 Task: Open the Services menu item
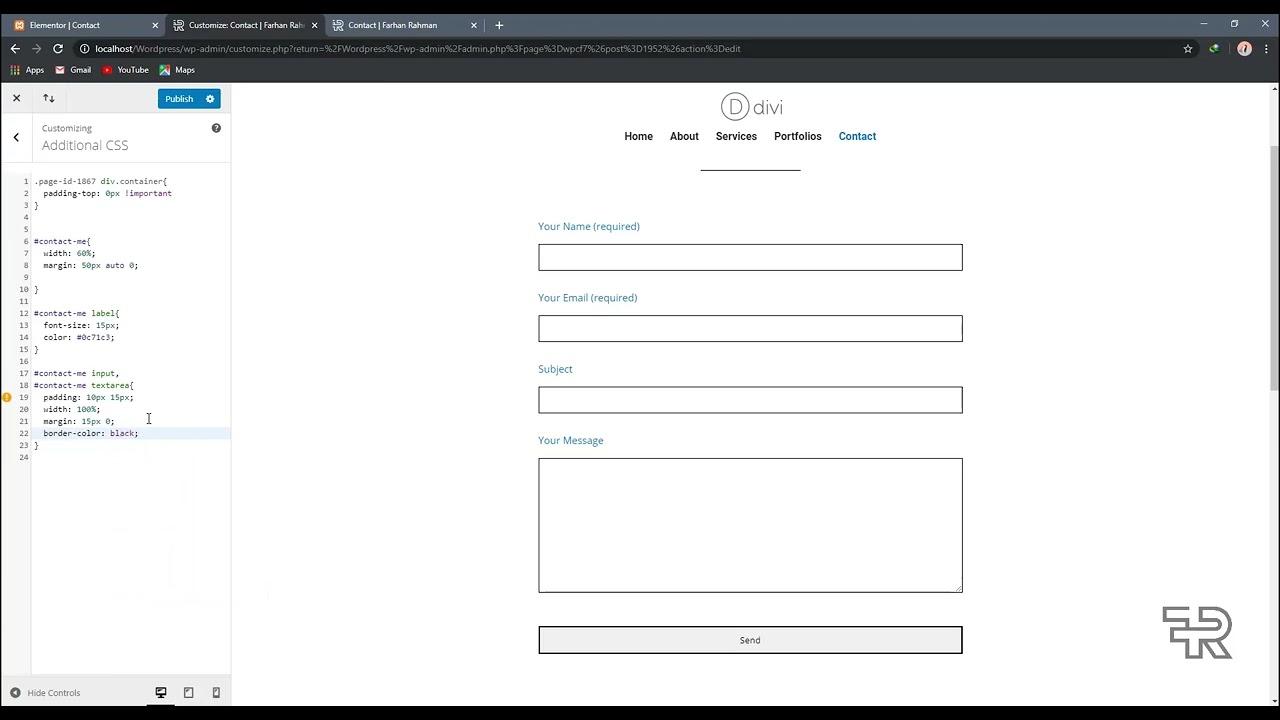pos(736,136)
